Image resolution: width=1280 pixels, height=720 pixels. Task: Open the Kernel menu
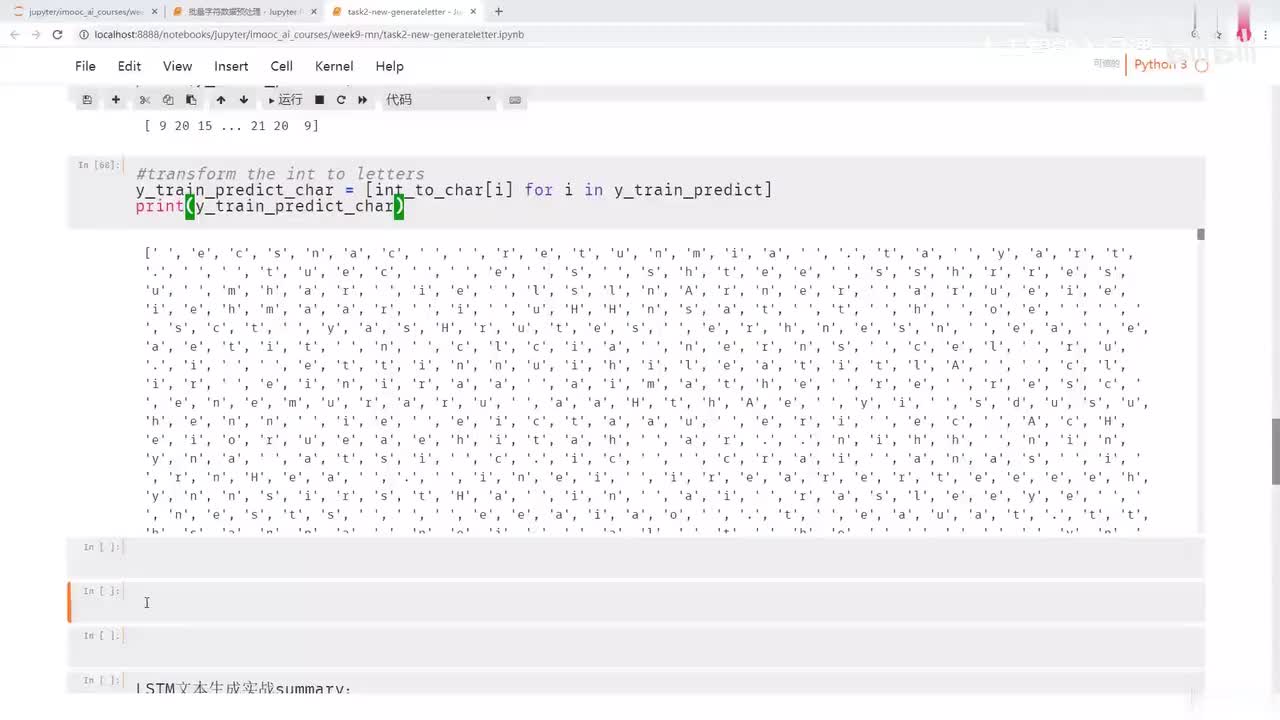tap(334, 66)
